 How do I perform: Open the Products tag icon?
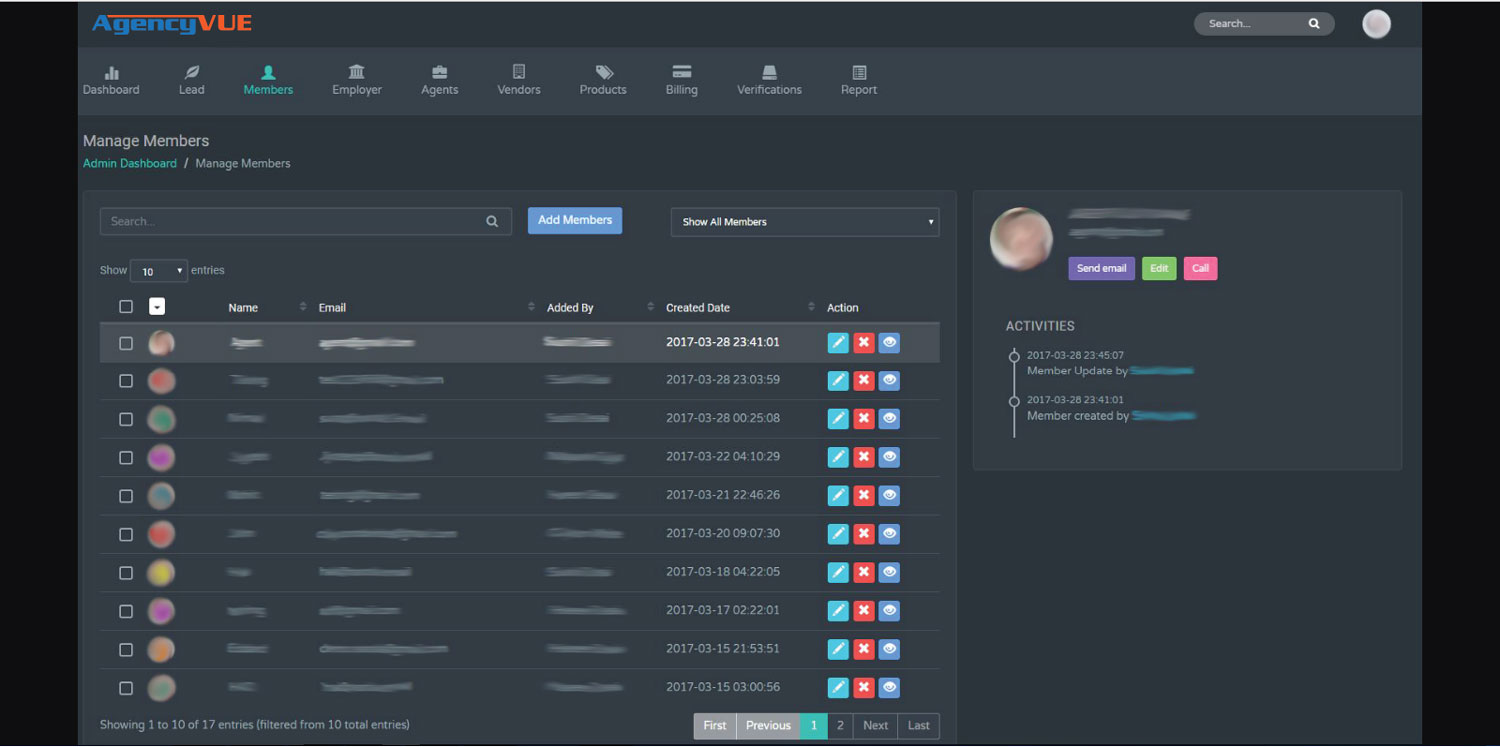(x=603, y=73)
